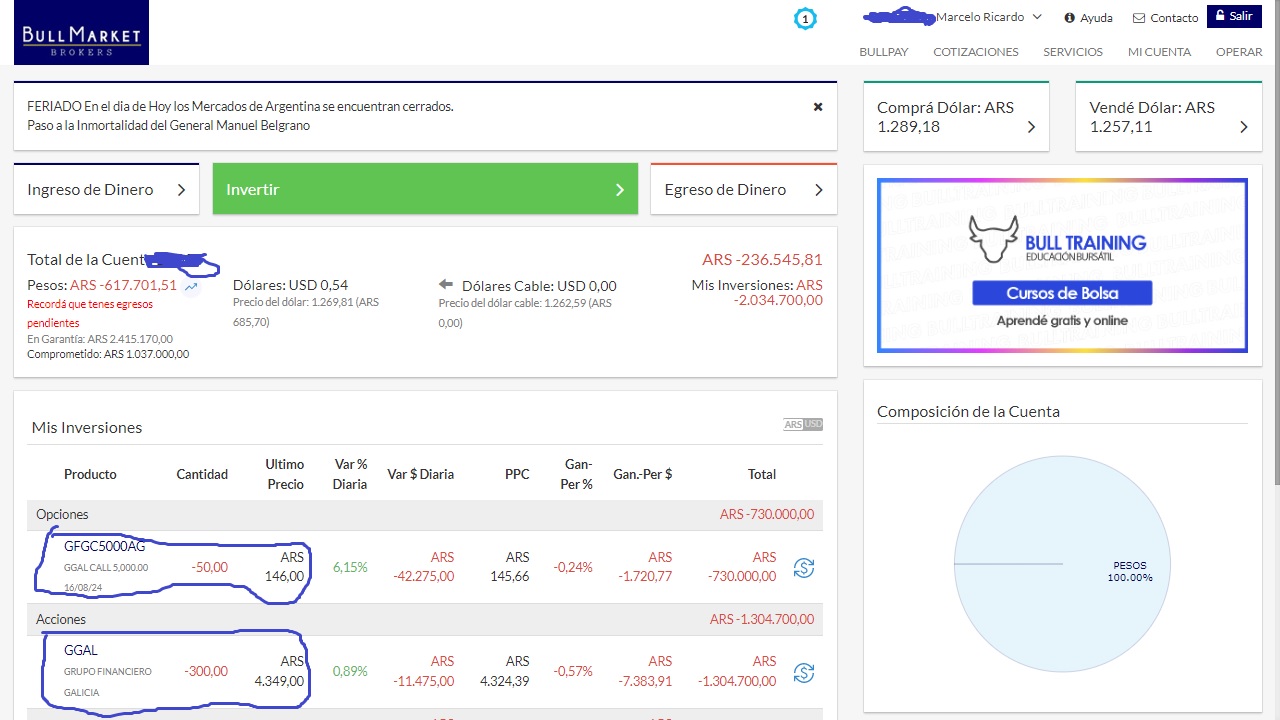Viewport: 1280px width, 720px height.
Task: Click the Producto column header
Action: click(90, 474)
